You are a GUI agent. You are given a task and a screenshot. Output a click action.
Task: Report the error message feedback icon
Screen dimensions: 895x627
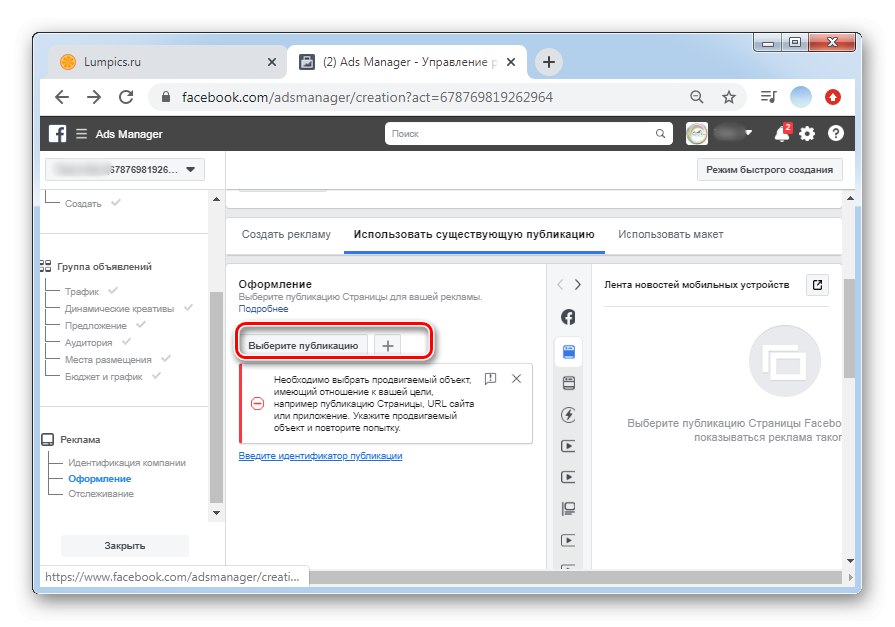tap(490, 379)
